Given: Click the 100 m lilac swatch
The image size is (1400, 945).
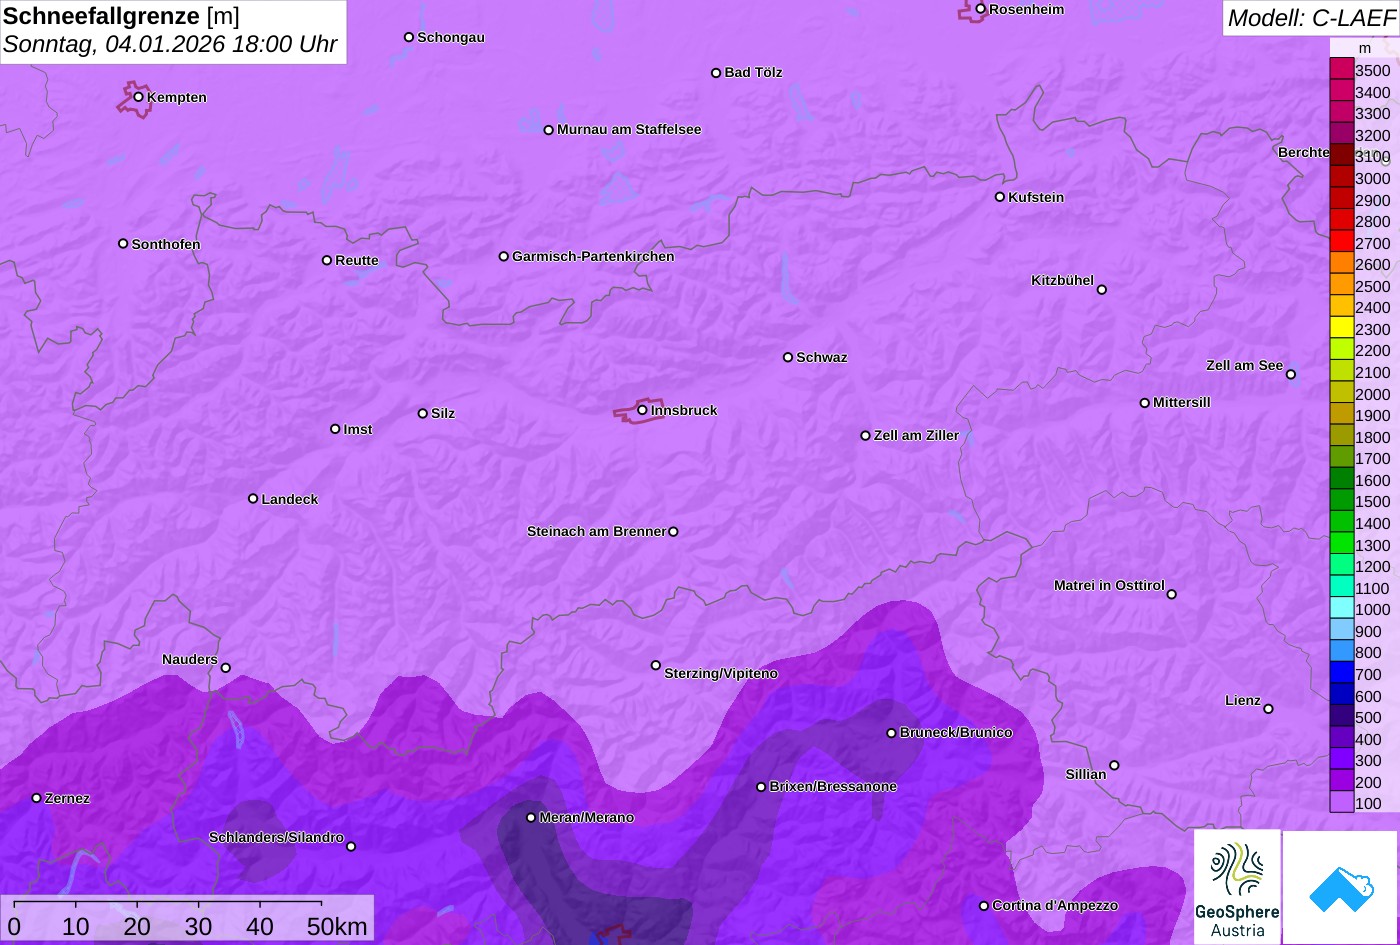Looking at the screenshot, I should coord(1341,803).
